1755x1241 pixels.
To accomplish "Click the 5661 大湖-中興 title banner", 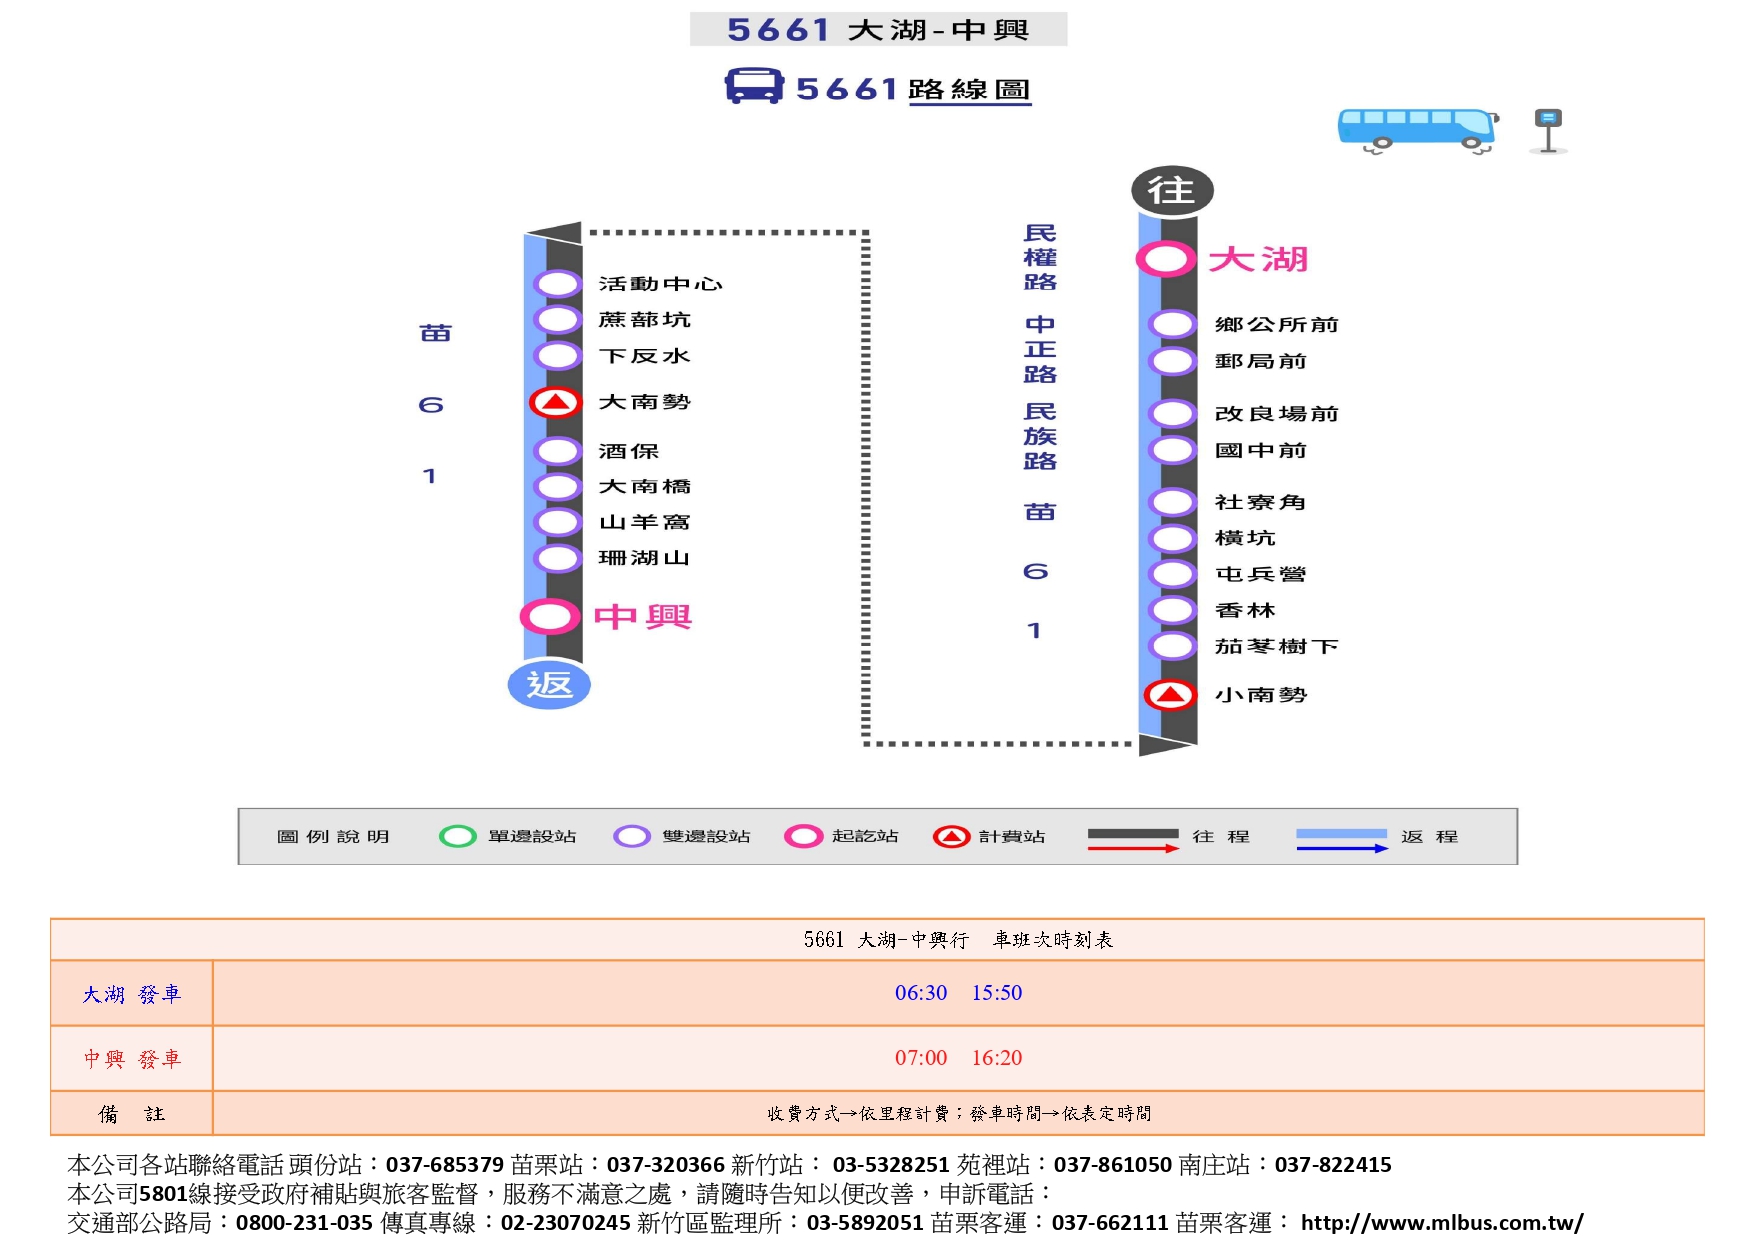I will 878,30.
